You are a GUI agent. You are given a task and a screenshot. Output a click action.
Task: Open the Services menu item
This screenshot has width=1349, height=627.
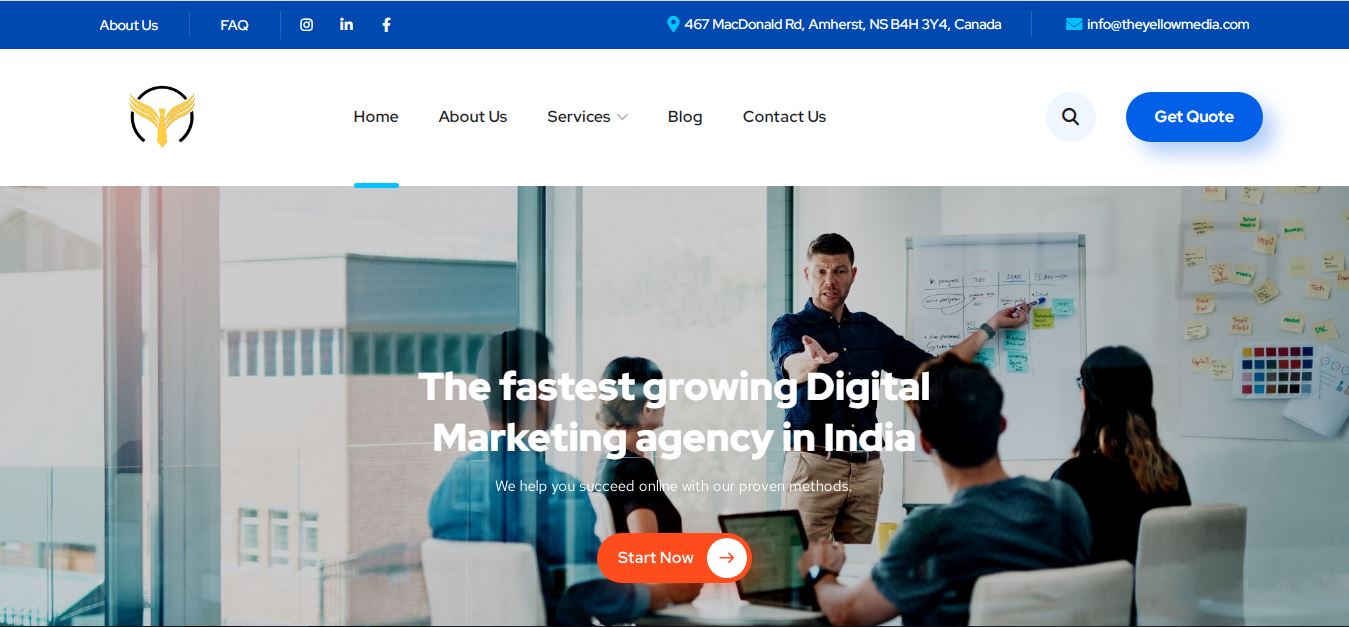click(x=579, y=117)
